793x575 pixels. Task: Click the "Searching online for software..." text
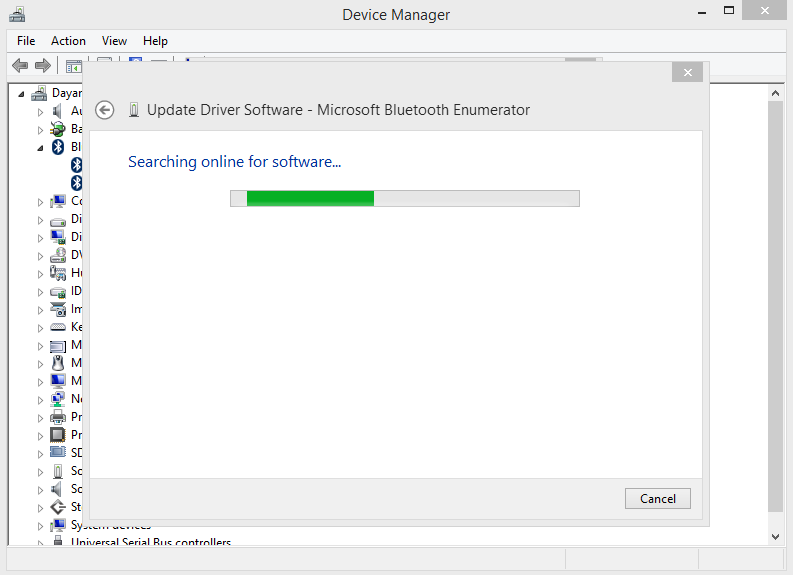pos(234,162)
